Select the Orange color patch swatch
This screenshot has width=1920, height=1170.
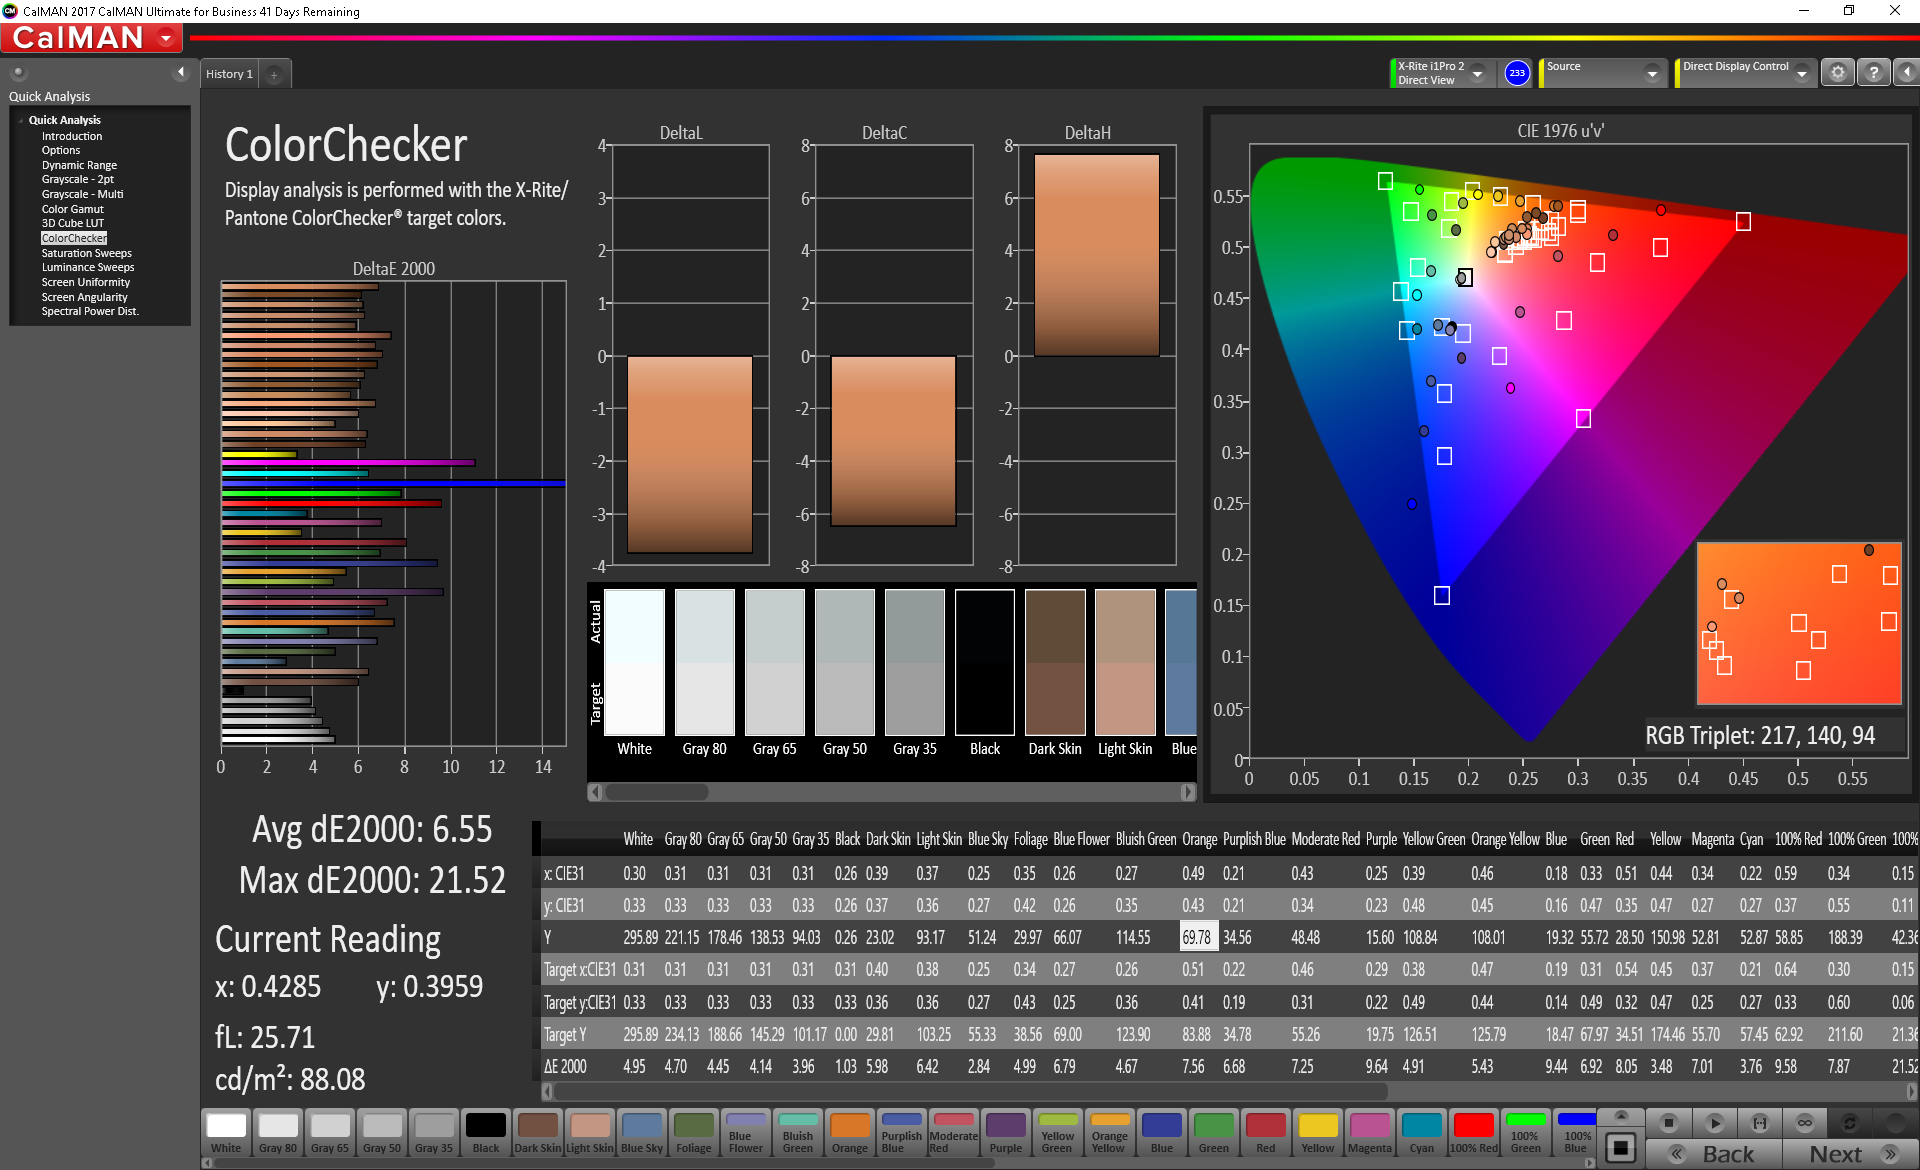[x=850, y=1133]
